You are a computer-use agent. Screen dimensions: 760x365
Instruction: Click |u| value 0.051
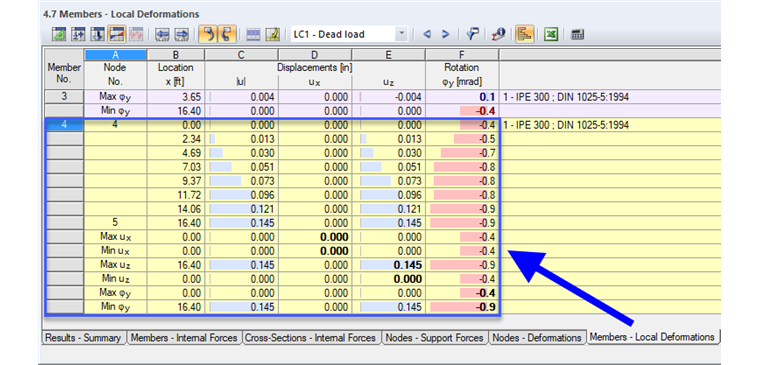click(x=241, y=167)
